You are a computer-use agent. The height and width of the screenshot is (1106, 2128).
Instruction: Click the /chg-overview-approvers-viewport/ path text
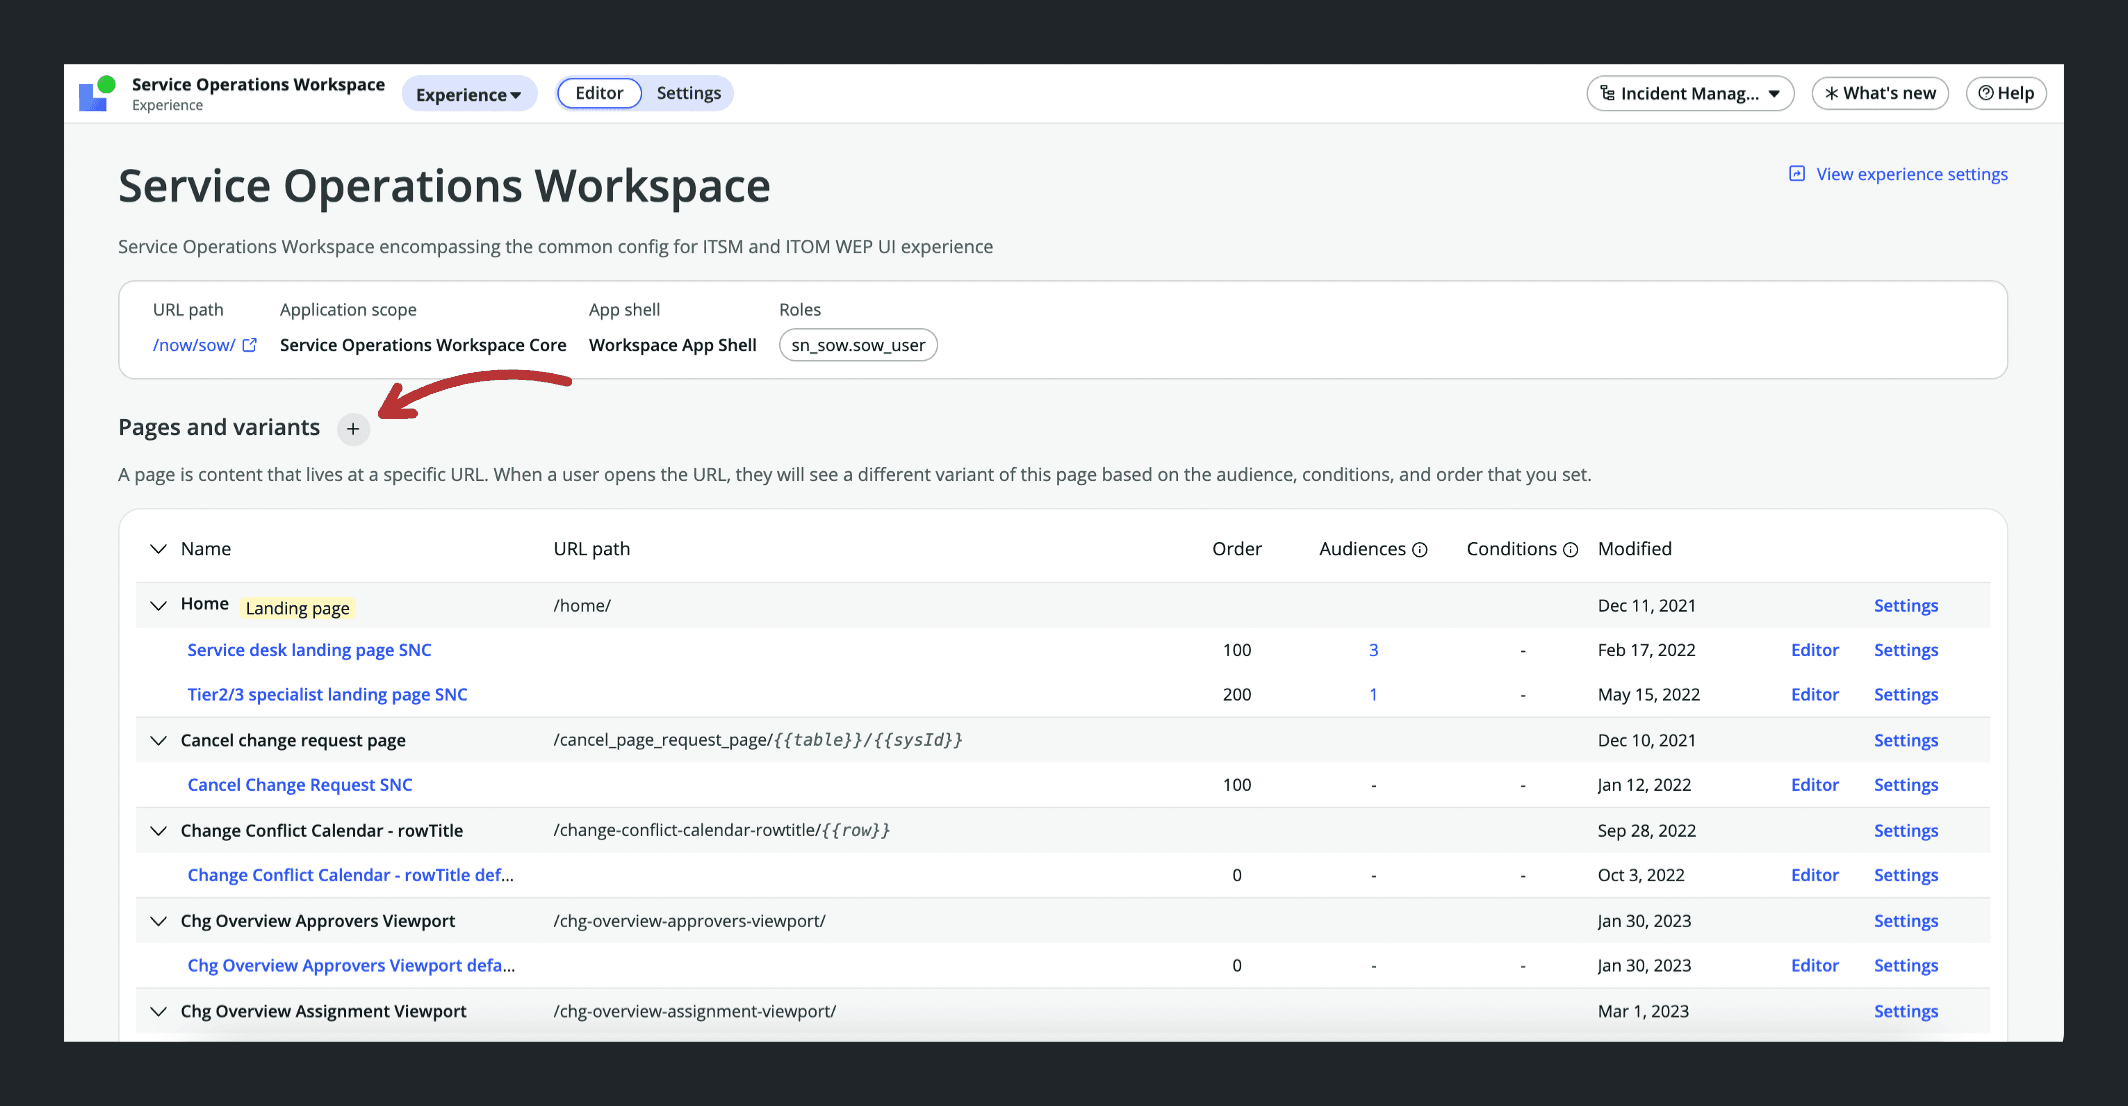point(689,921)
